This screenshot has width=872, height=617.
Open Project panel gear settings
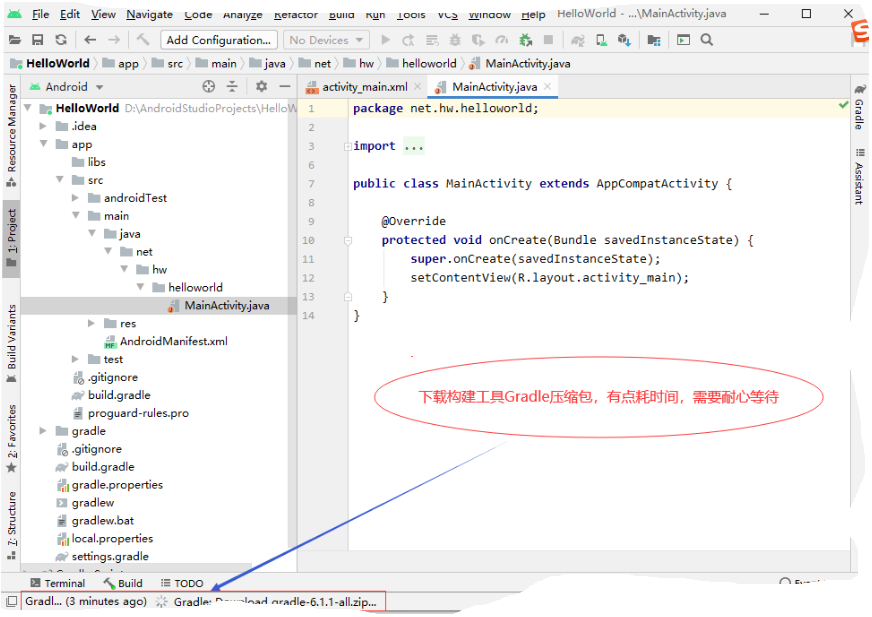pos(261,86)
